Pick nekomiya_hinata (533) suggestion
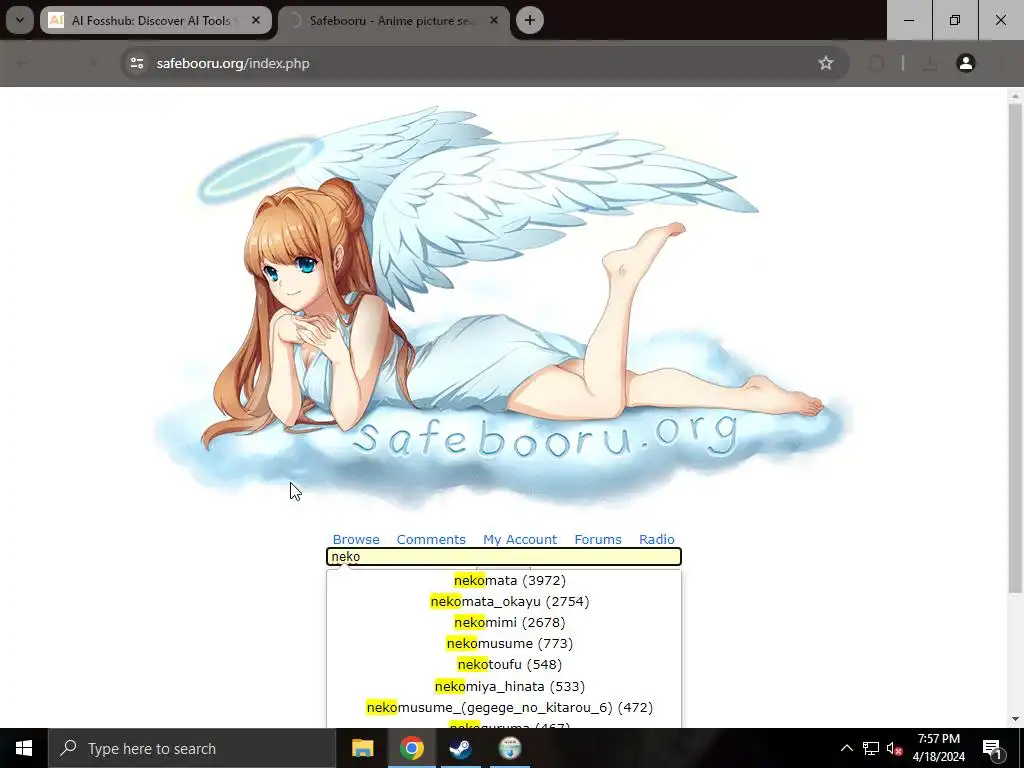This screenshot has width=1024, height=768. (509, 686)
